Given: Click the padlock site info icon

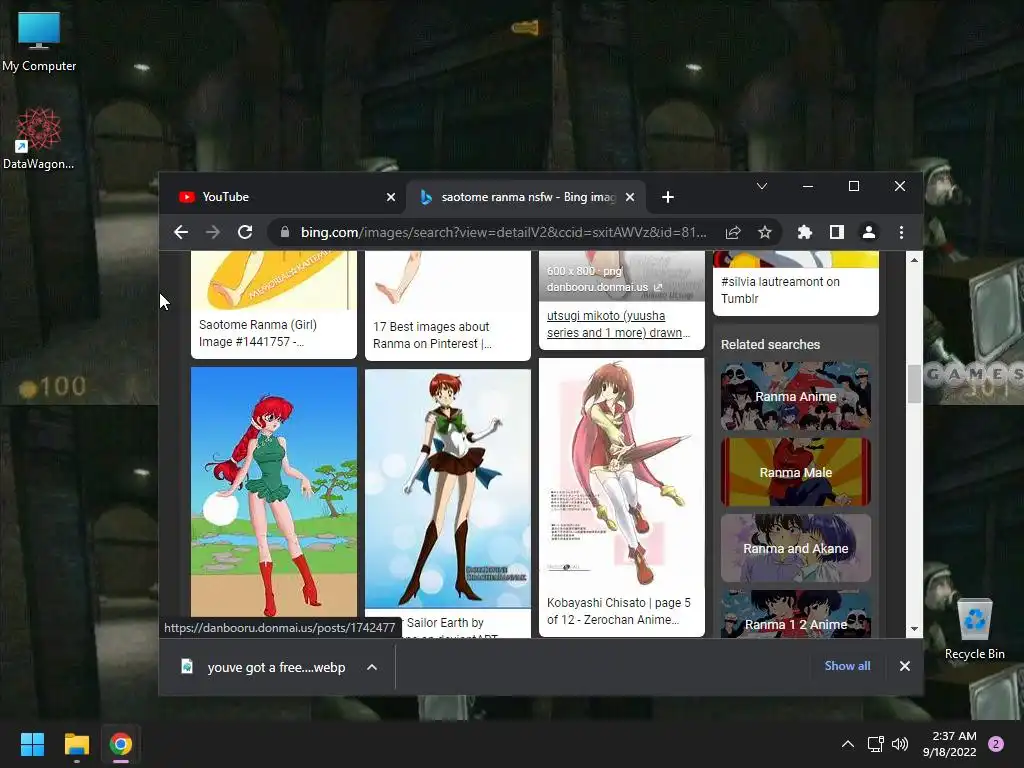Looking at the screenshot, I should tap(285, 232).
